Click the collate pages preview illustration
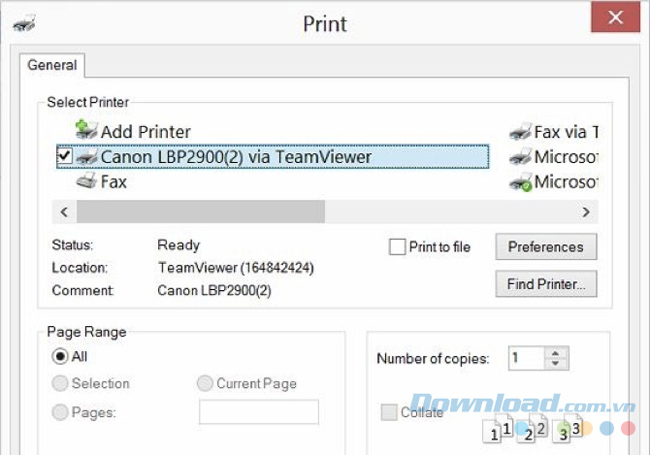Image resolution: width=650 pixels, height=455 pixels. point(533,428)
